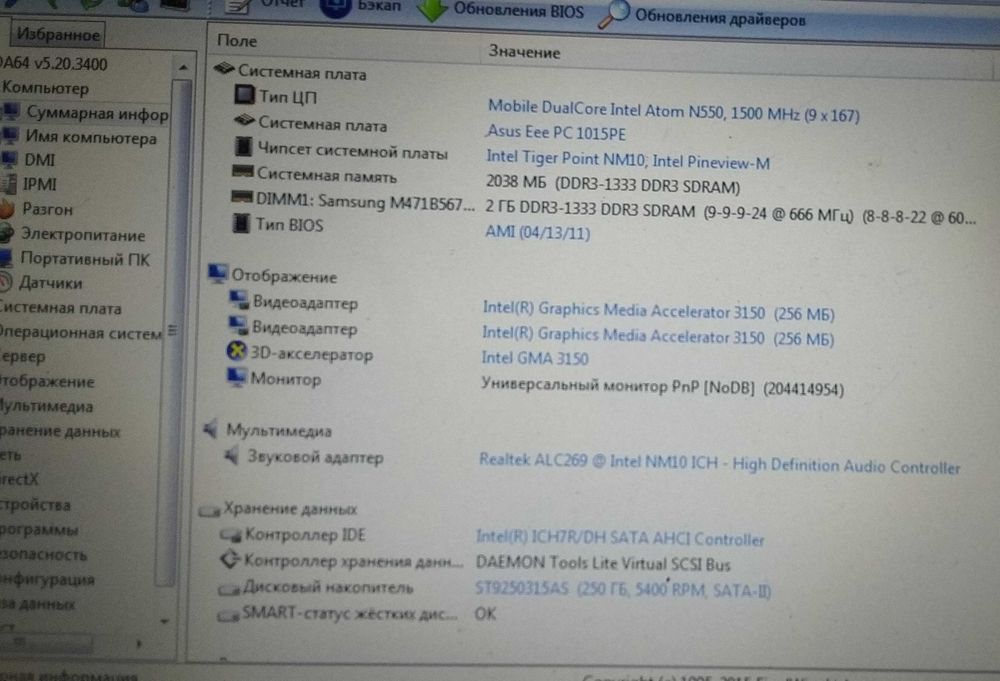Select the Универсальный монитор PnP value
1000x681 pixels.
tap(662, 386)
